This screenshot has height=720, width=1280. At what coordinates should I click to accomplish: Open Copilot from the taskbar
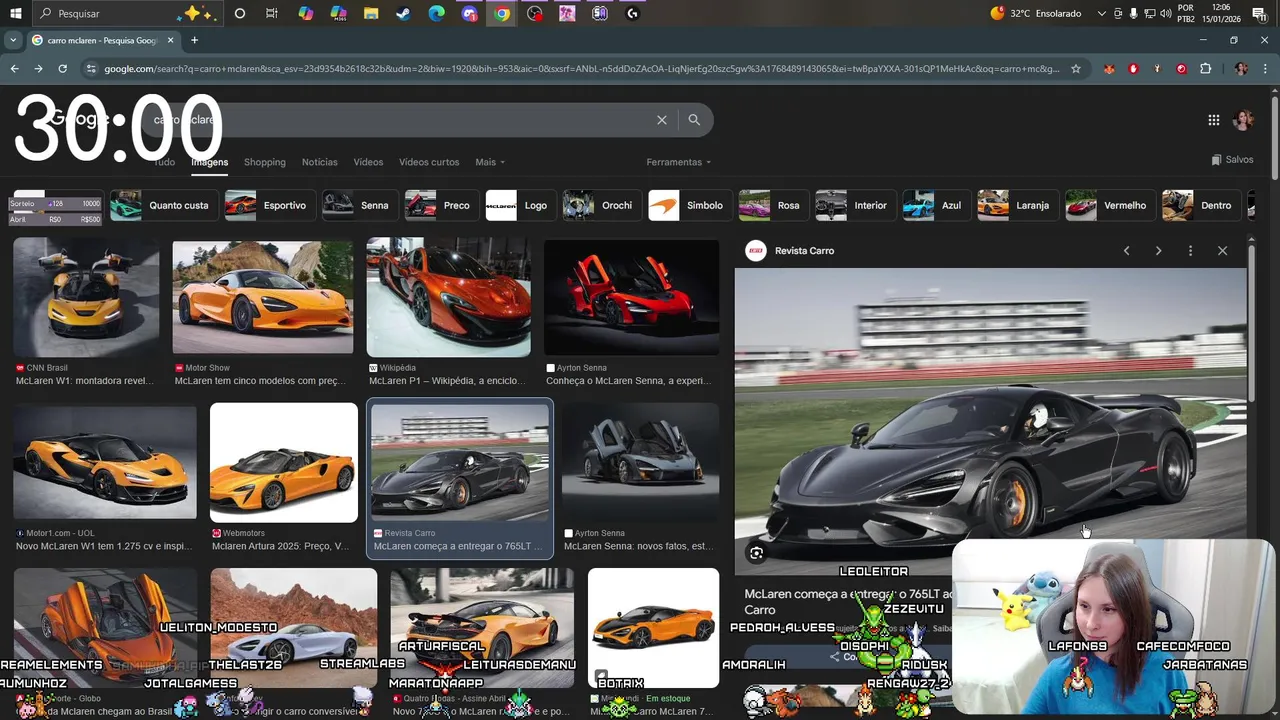pyautogui.click(x=306, y=14)
